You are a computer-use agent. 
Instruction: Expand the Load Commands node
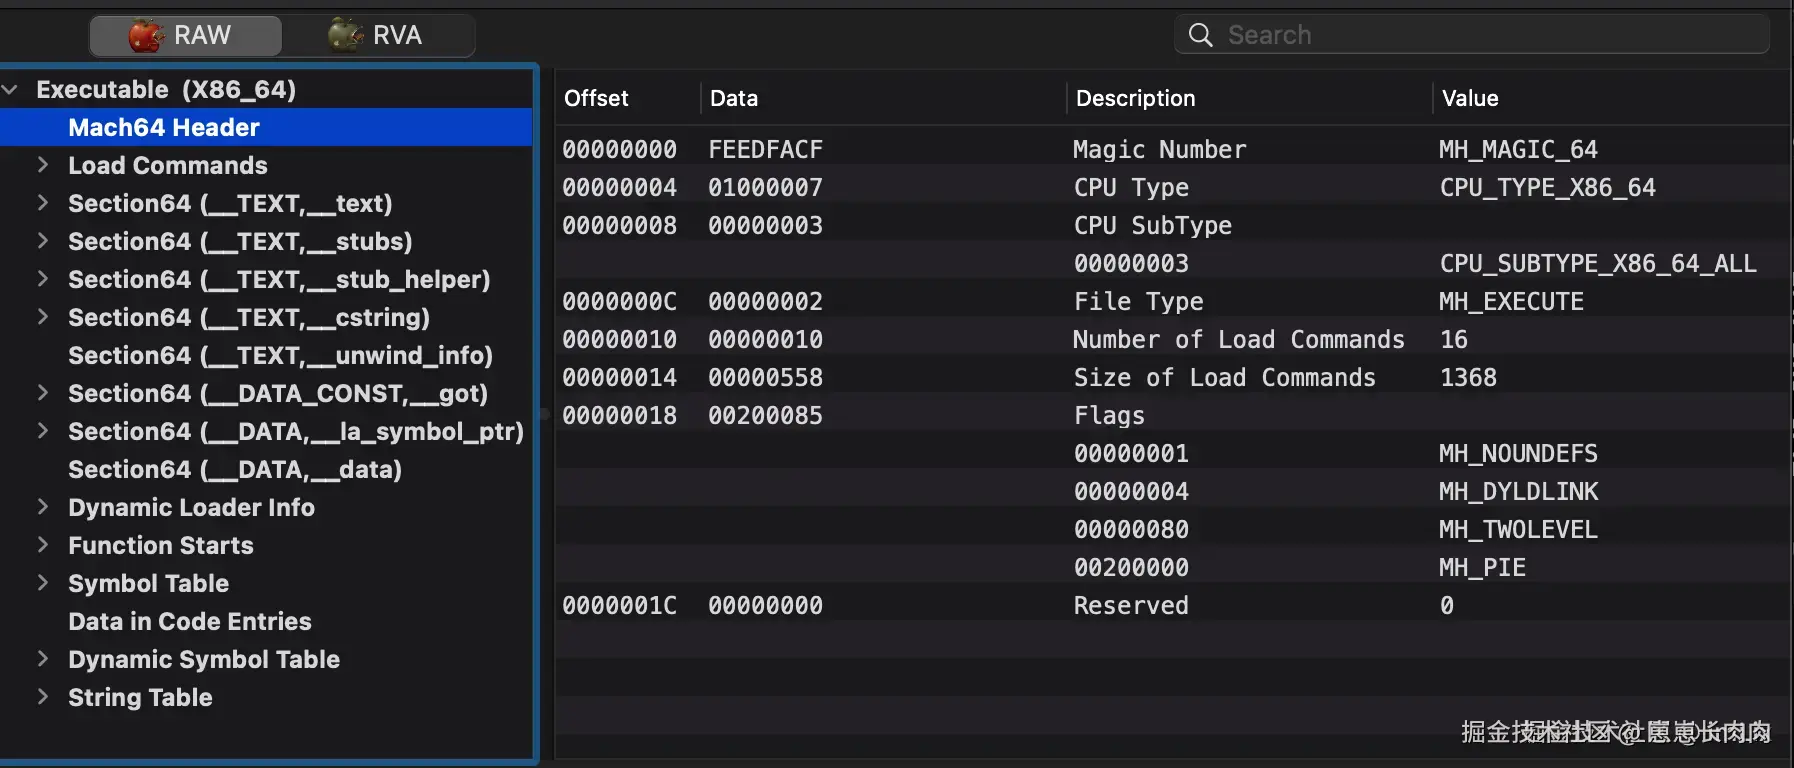43,165
